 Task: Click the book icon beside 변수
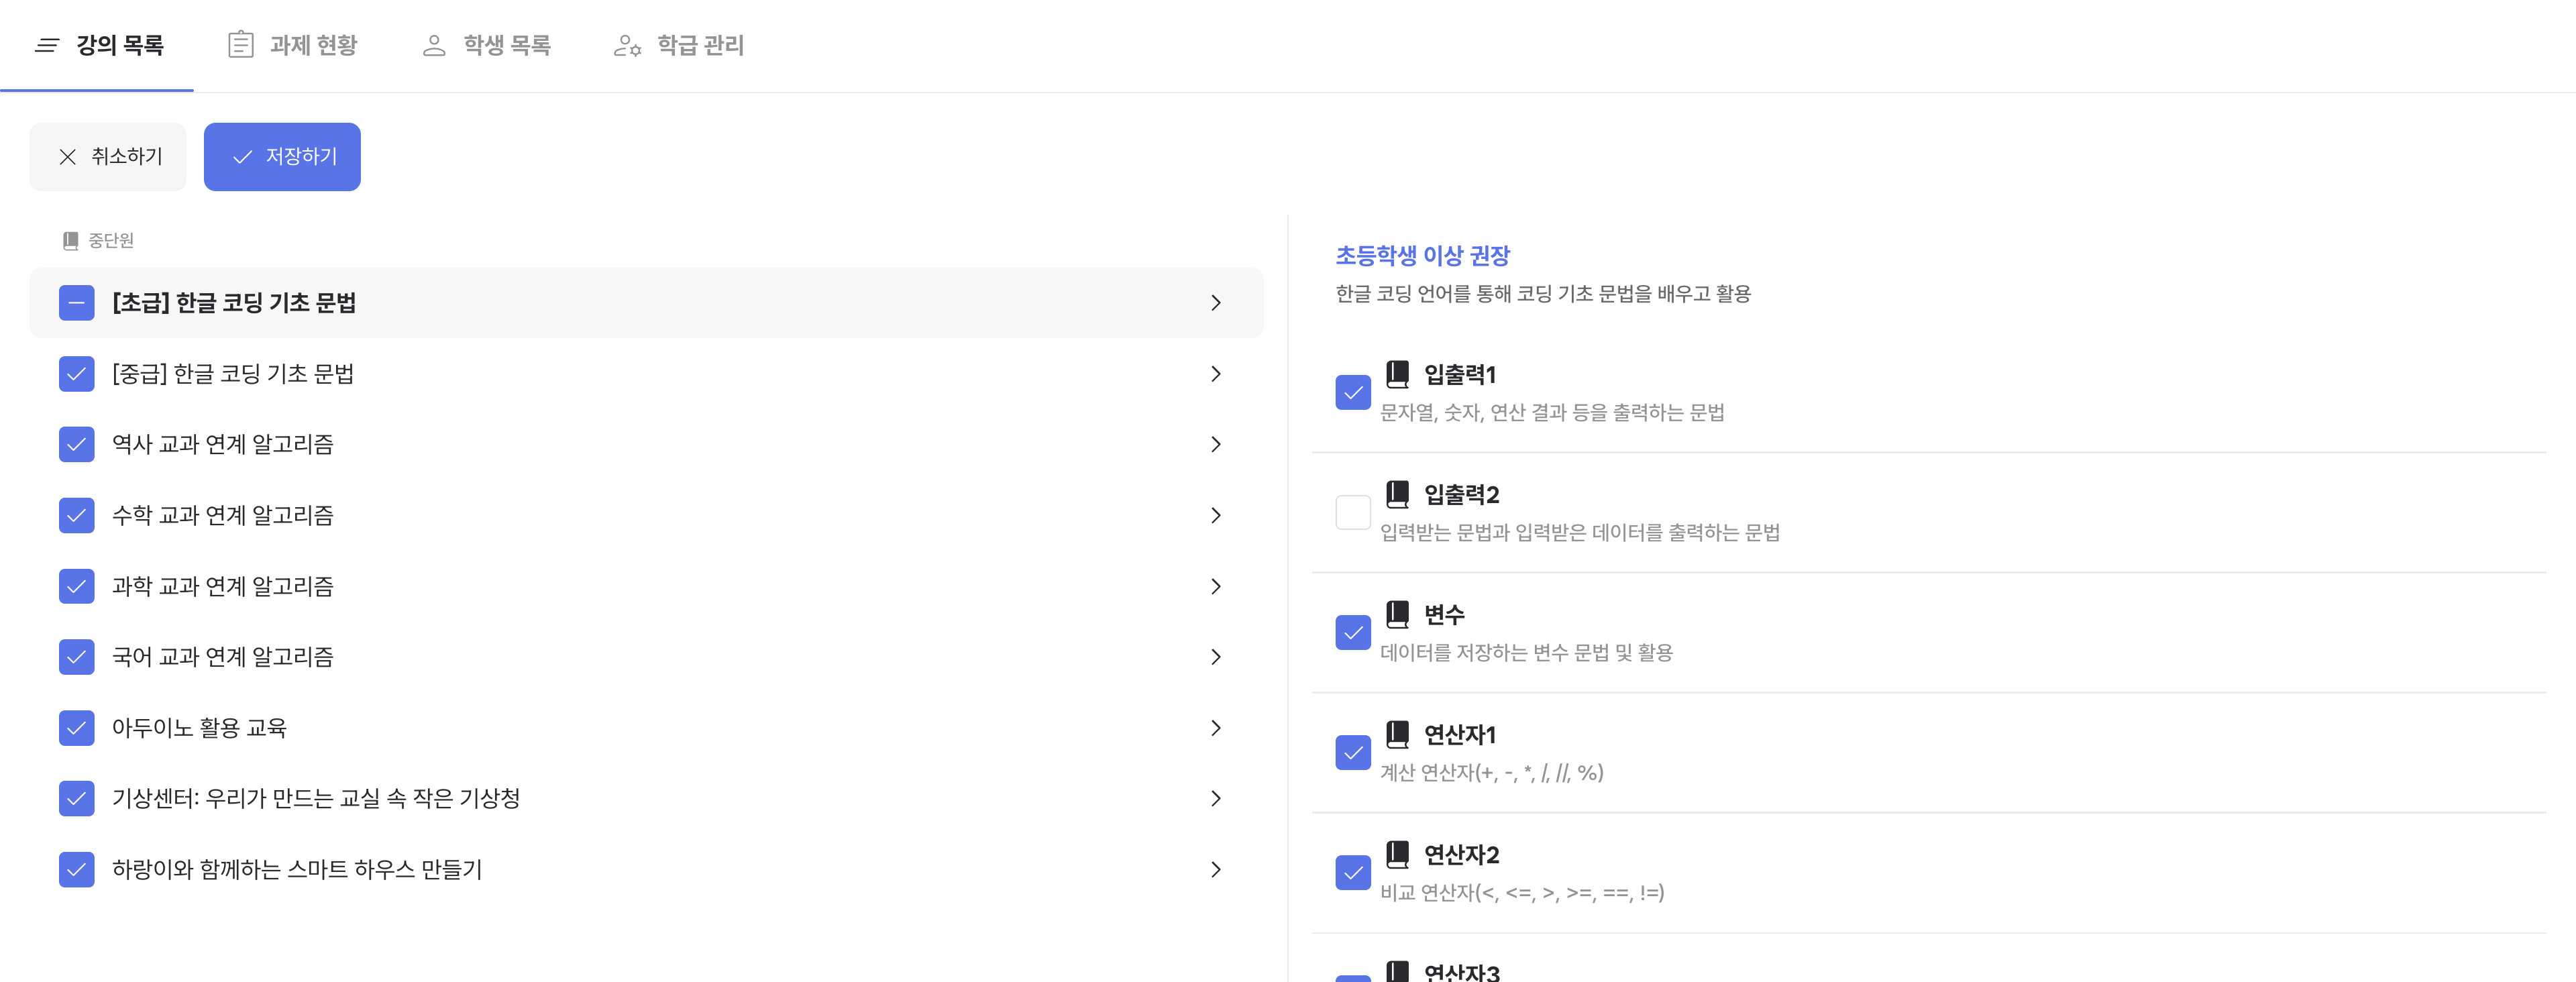(1397, 614)
